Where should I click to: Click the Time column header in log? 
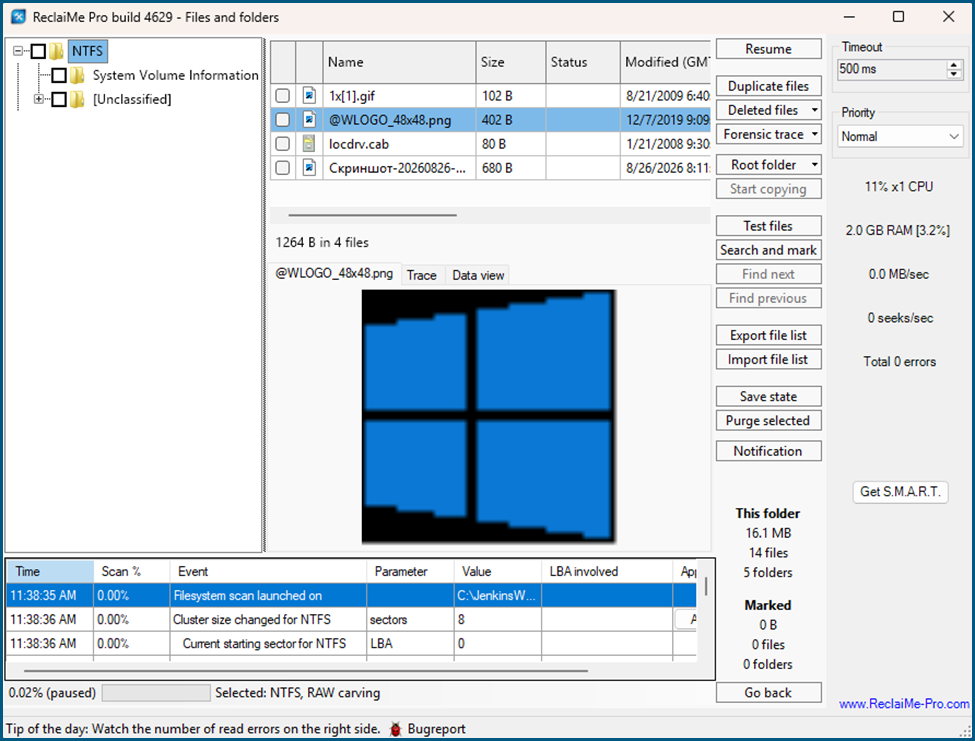tap(50, 571)
